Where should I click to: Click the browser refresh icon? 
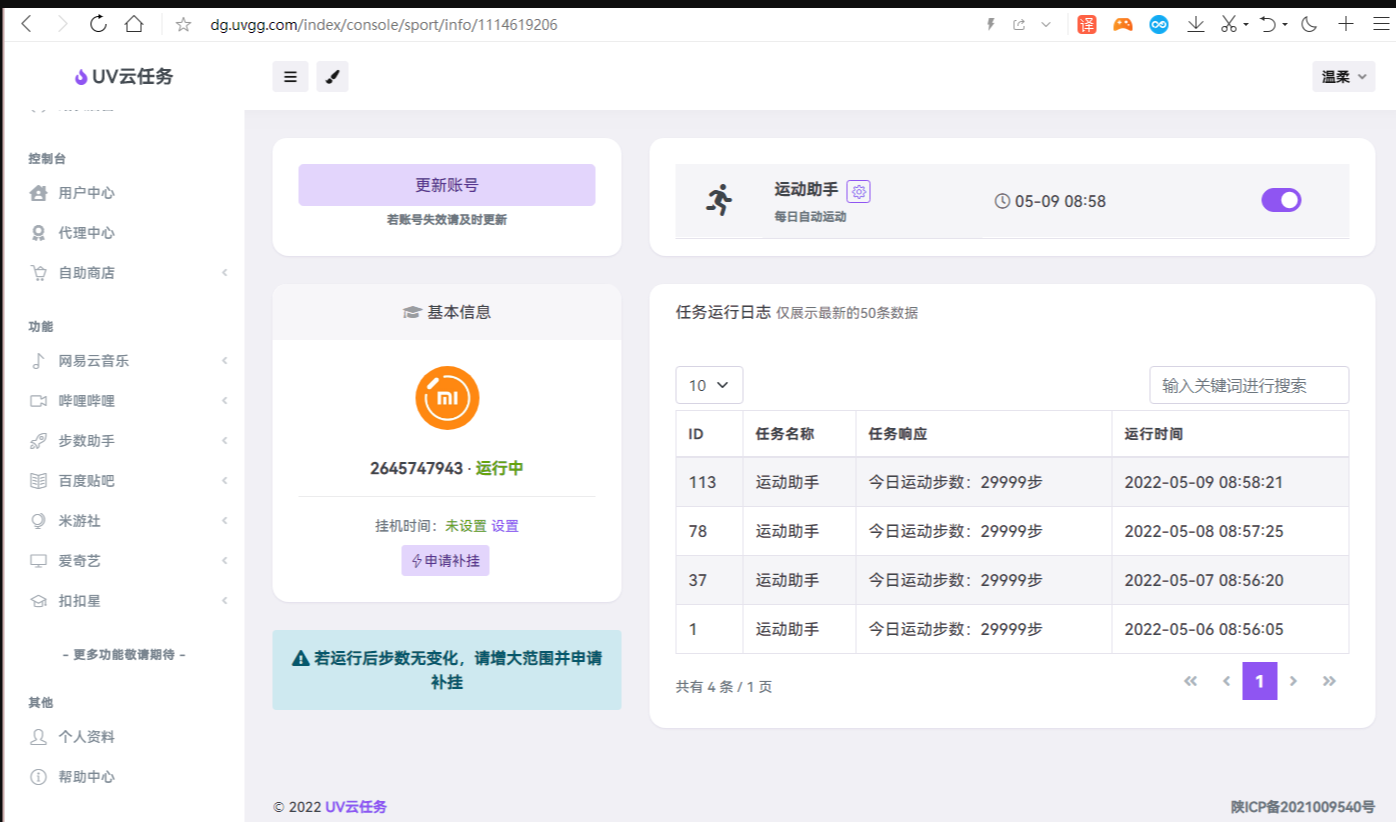(x=98, y=24)
